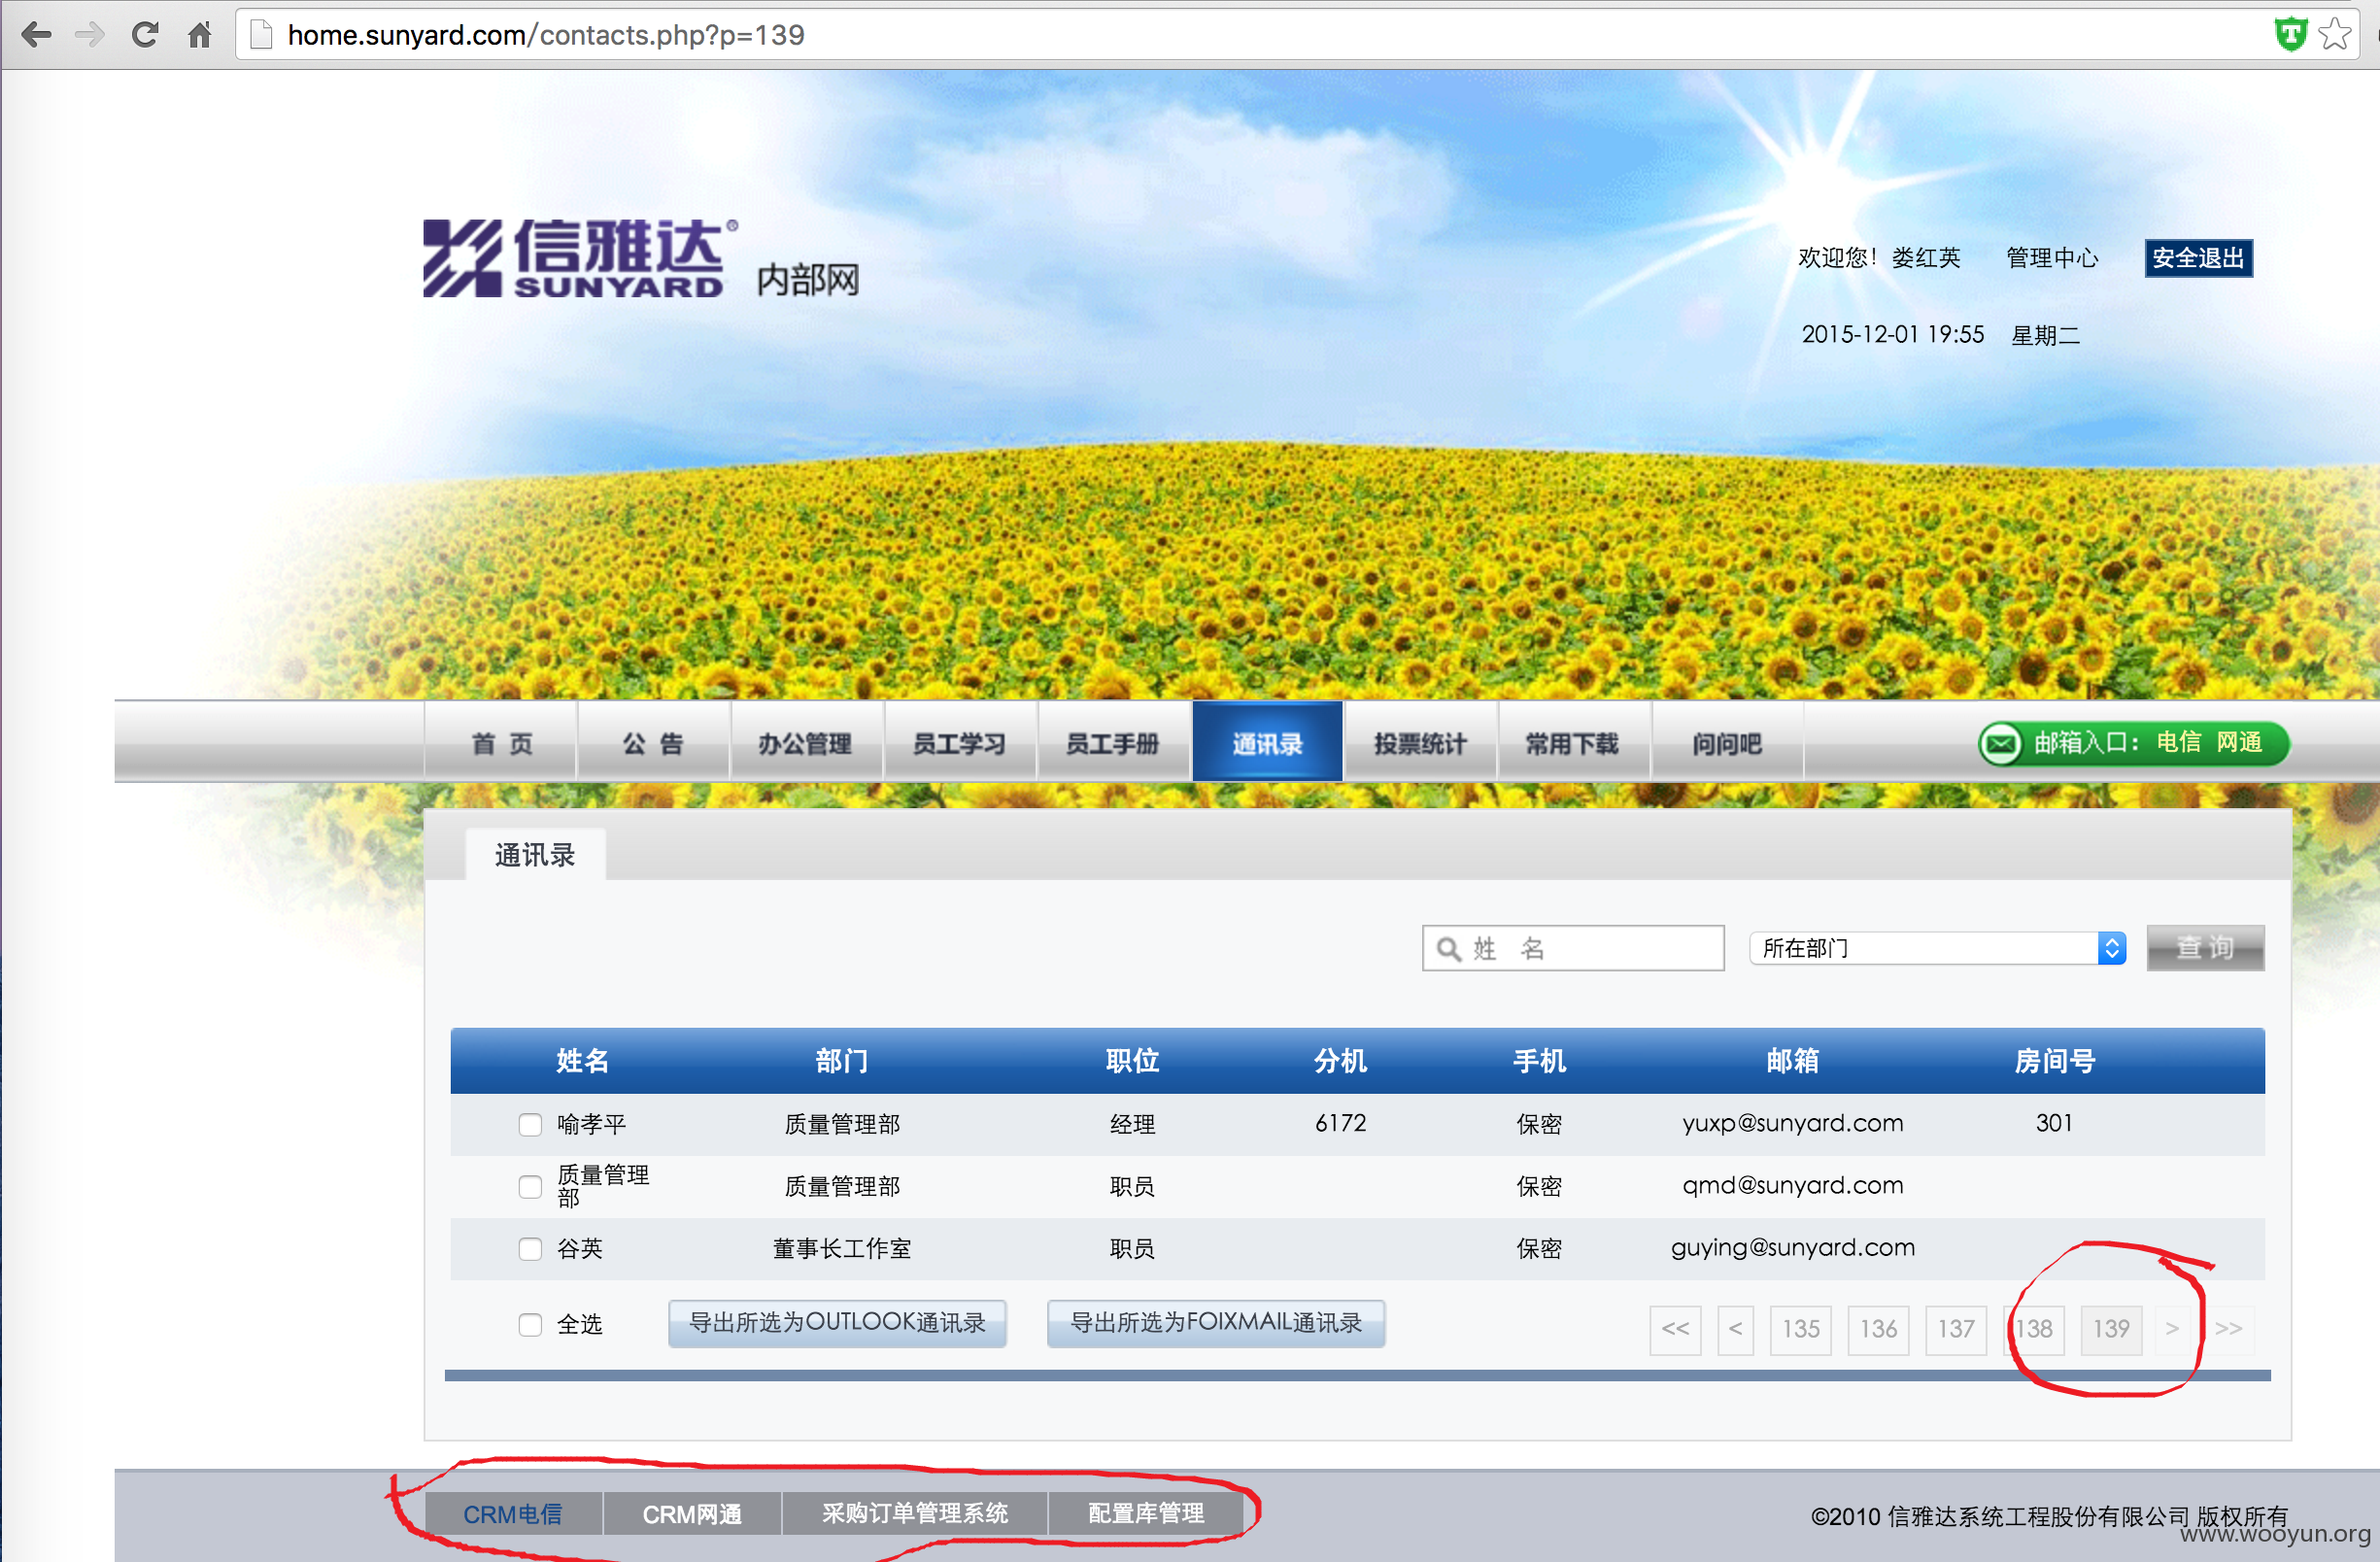Click 导出所选为FOIXMAIL通讯录 button

click(1216, 1323)
